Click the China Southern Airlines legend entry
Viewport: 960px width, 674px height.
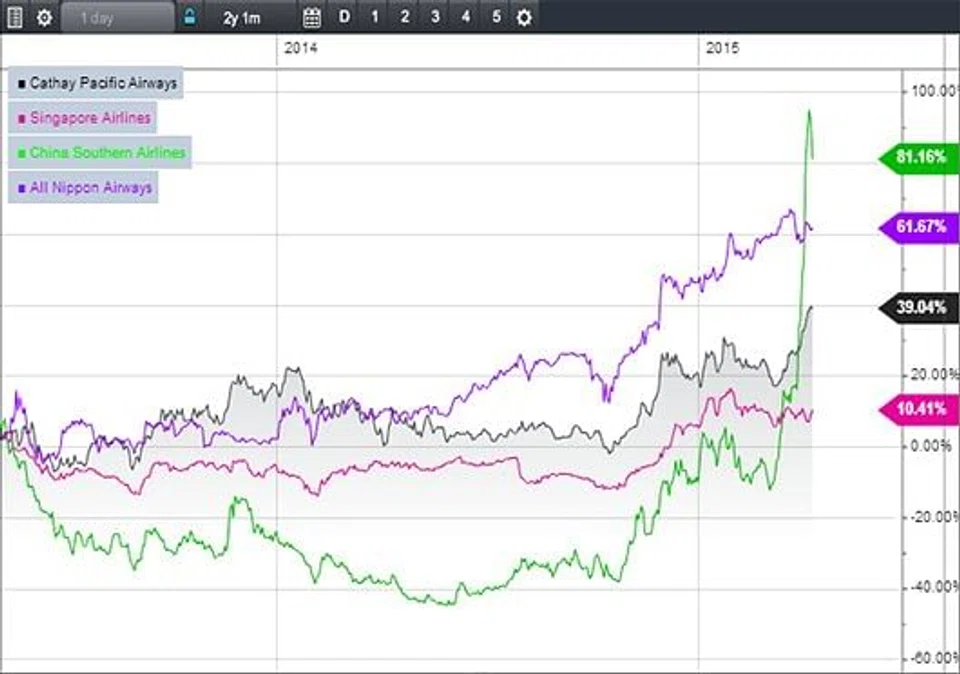point(100,153)
